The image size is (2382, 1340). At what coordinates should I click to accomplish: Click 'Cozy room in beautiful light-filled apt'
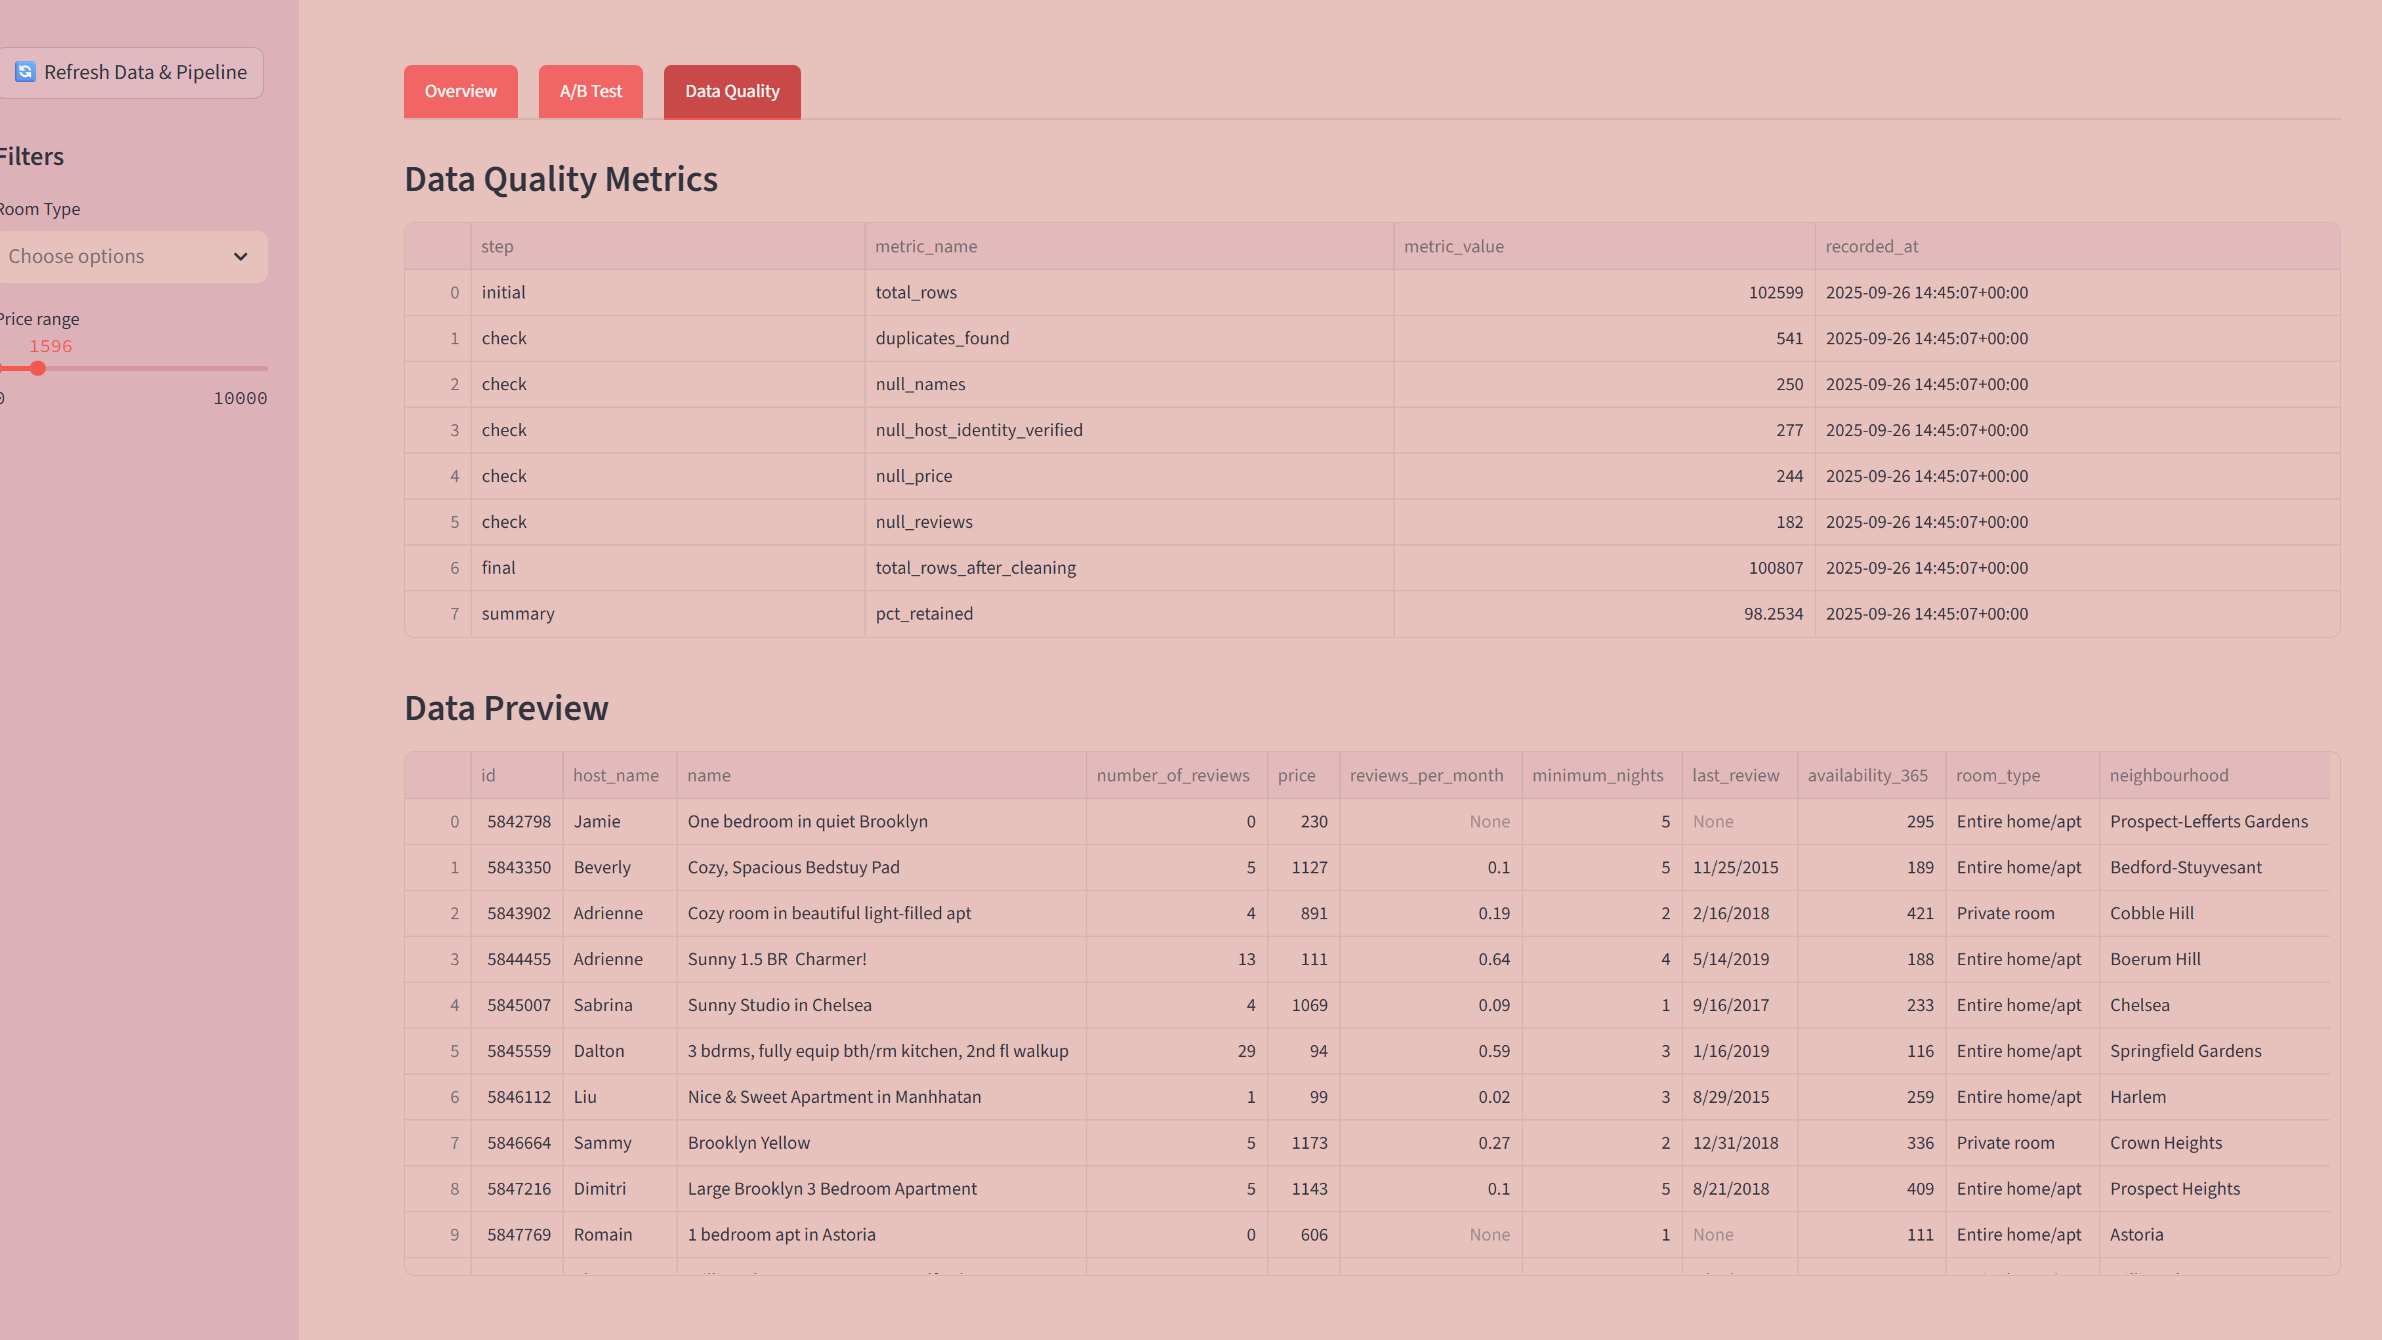pyautogui.click(x=881, y=914)
